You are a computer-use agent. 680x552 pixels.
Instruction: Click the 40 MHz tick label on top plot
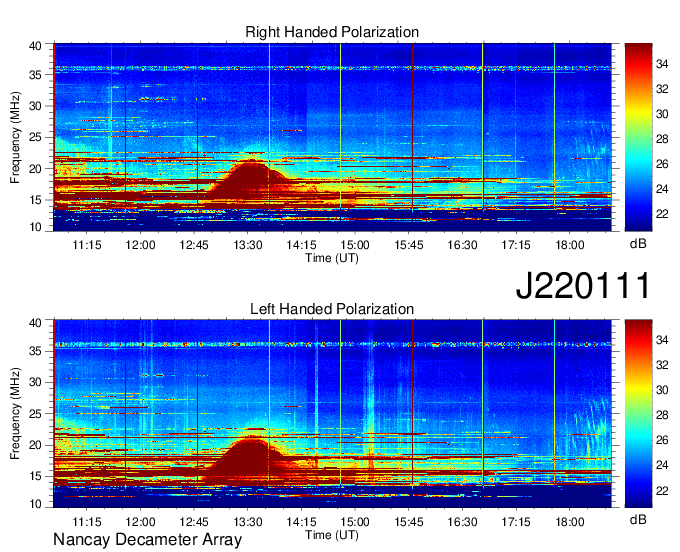tap(35, 46)
